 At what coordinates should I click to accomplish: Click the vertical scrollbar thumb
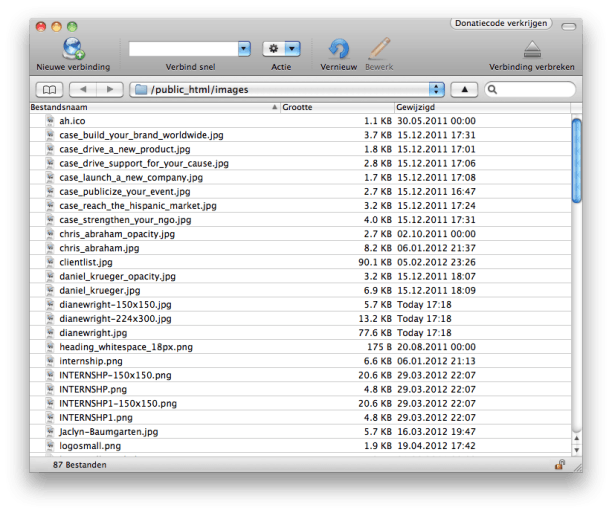(576, 161)
